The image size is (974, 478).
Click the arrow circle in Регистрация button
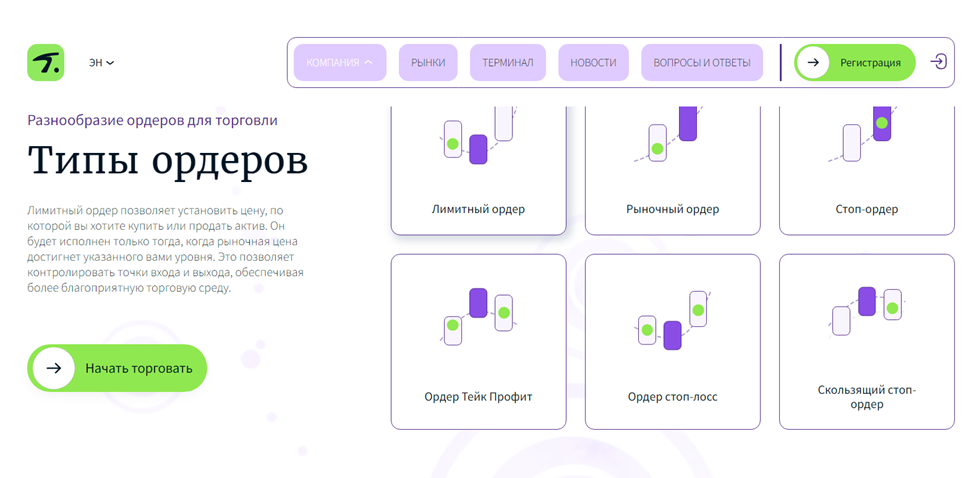pos(813,62)
